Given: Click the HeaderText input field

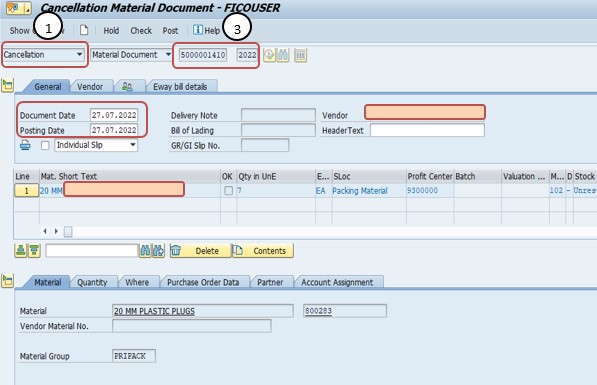Looking at the screenshot, I should coord(427,130).
